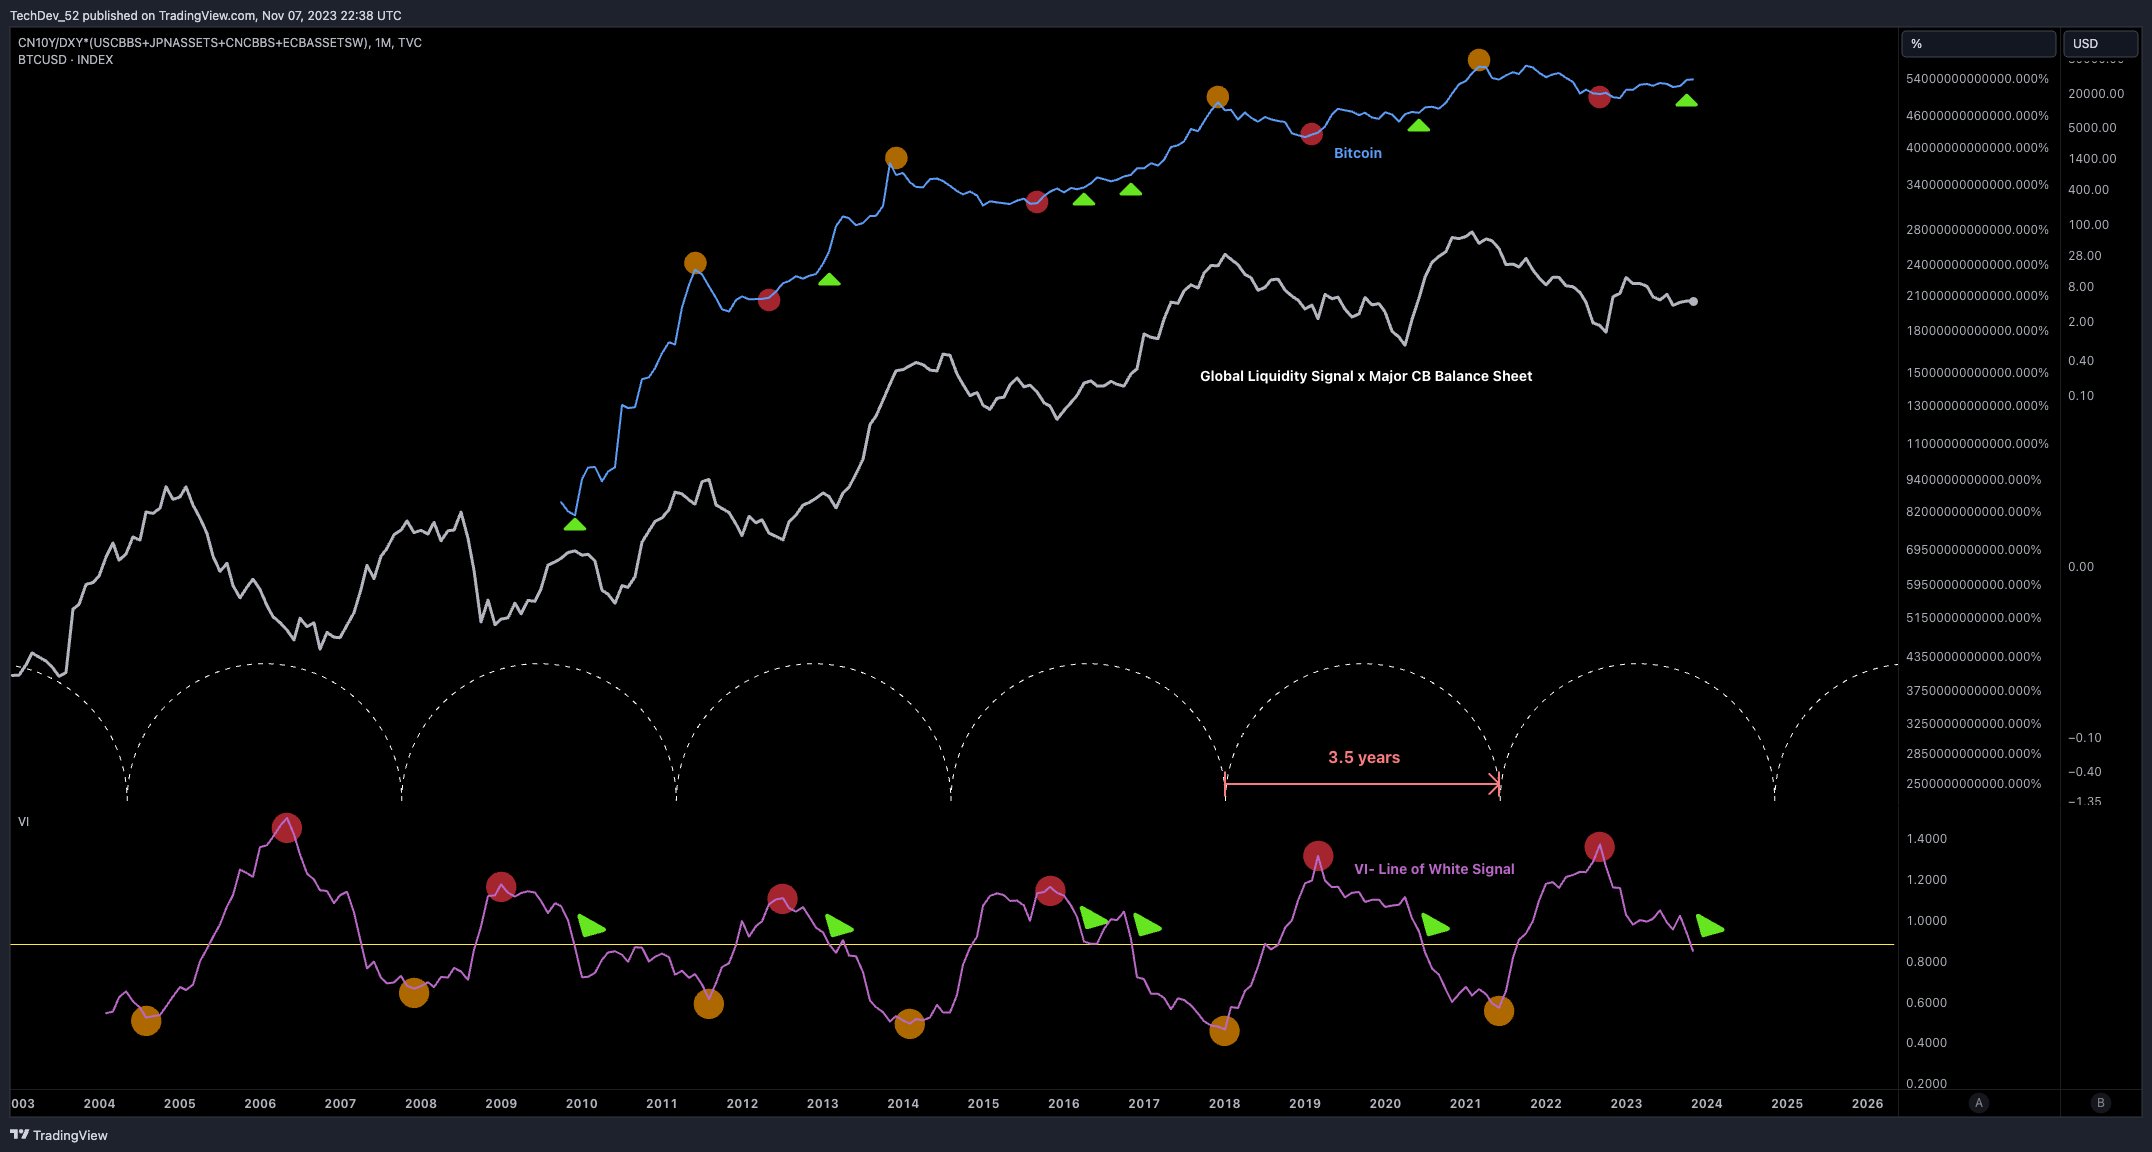This screenshot has width=2152, height=1152.
Task: Select the Bitcoin series label on the chart
Action: (x=1357, y=152)
